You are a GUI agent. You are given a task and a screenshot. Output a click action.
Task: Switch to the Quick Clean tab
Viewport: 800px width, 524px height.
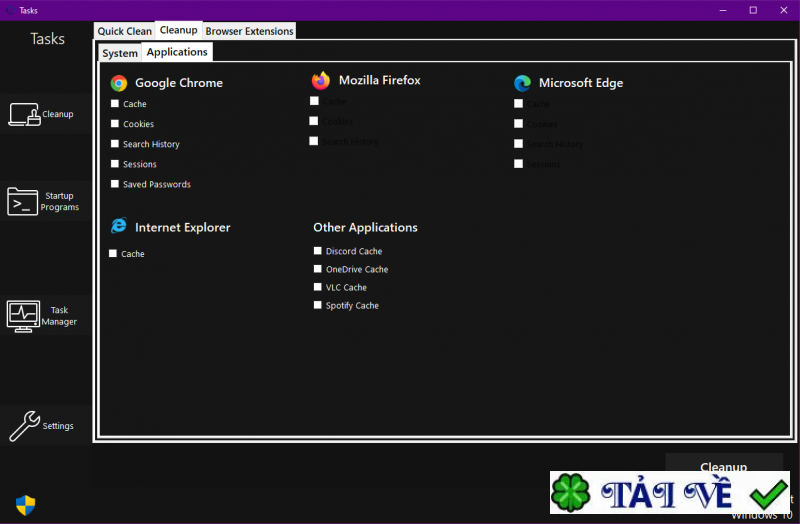click(x=124, y=31)
